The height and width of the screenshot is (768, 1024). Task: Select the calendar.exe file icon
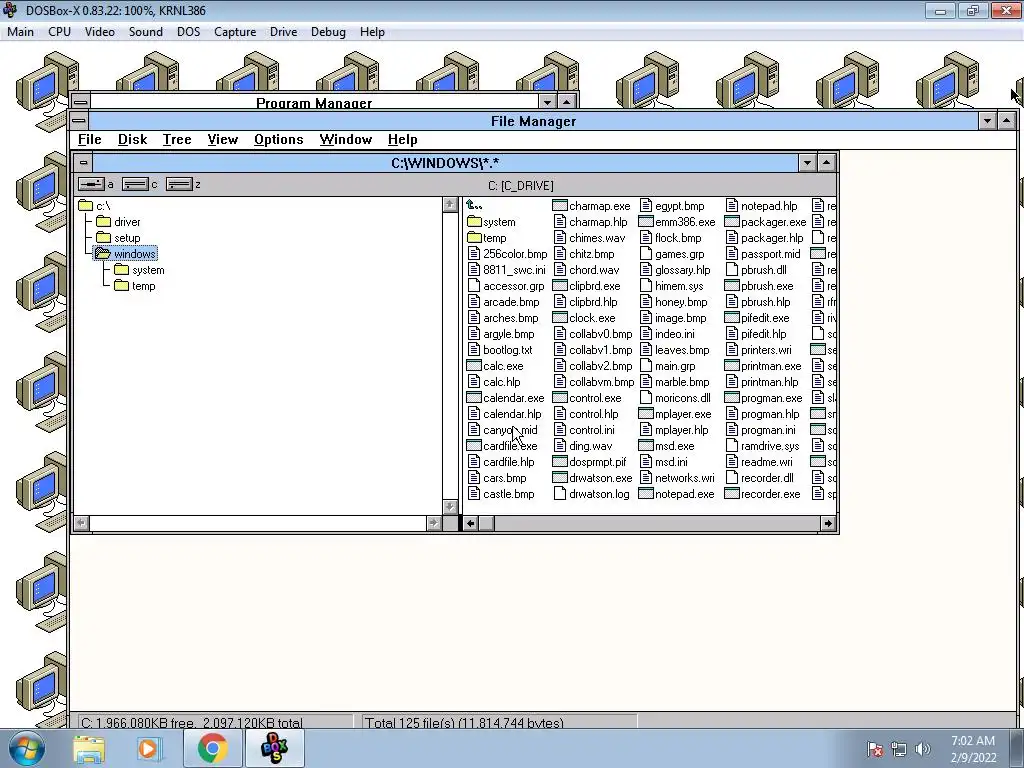click(474, 398)
